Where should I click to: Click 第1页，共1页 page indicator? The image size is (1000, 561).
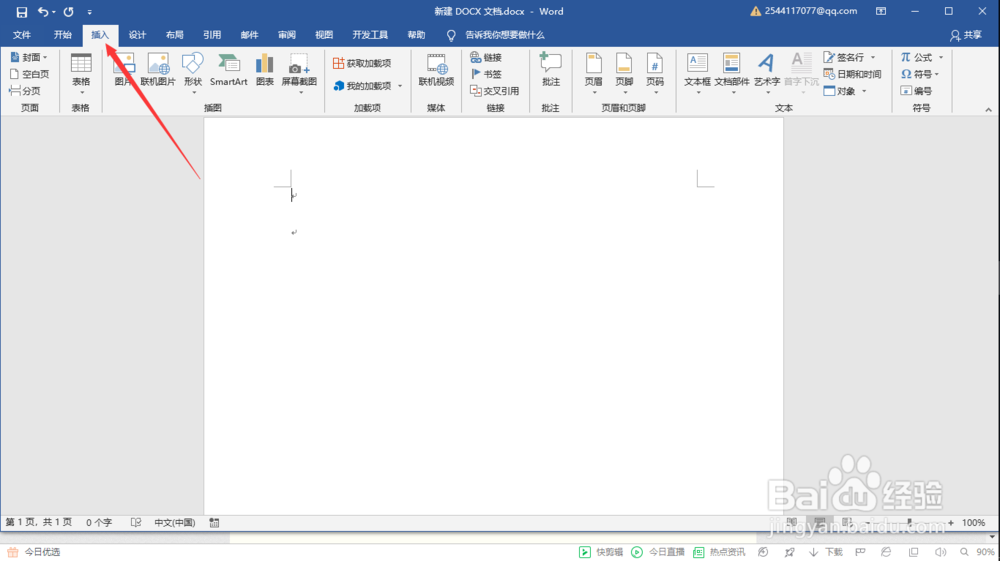point(39,522)
